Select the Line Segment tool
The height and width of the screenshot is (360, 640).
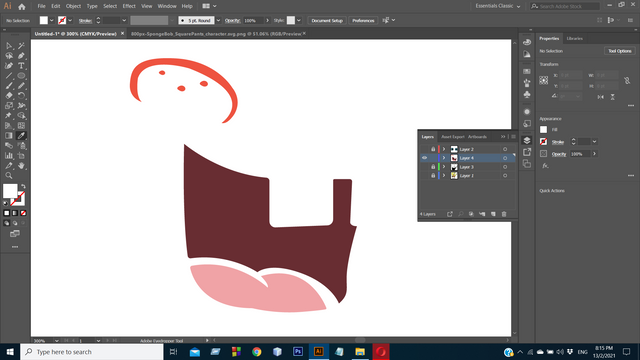pyautogui.click(x=9, y=76)
